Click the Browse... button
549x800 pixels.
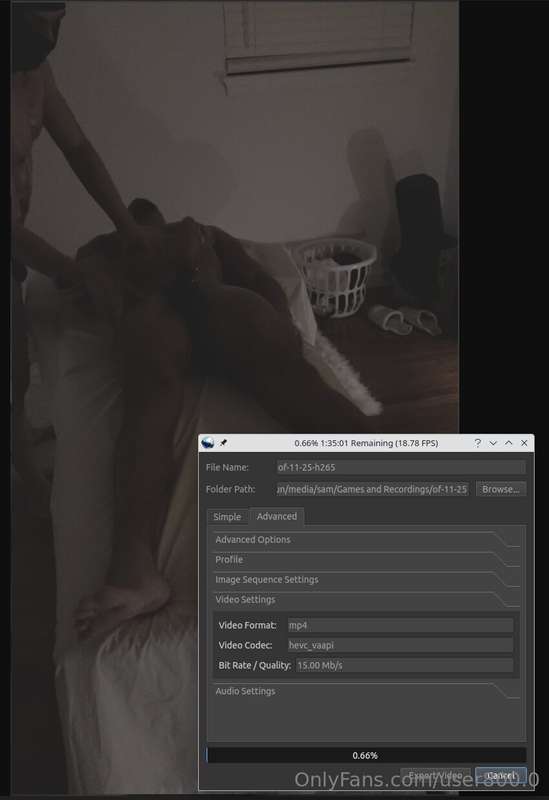coord(501,489)
